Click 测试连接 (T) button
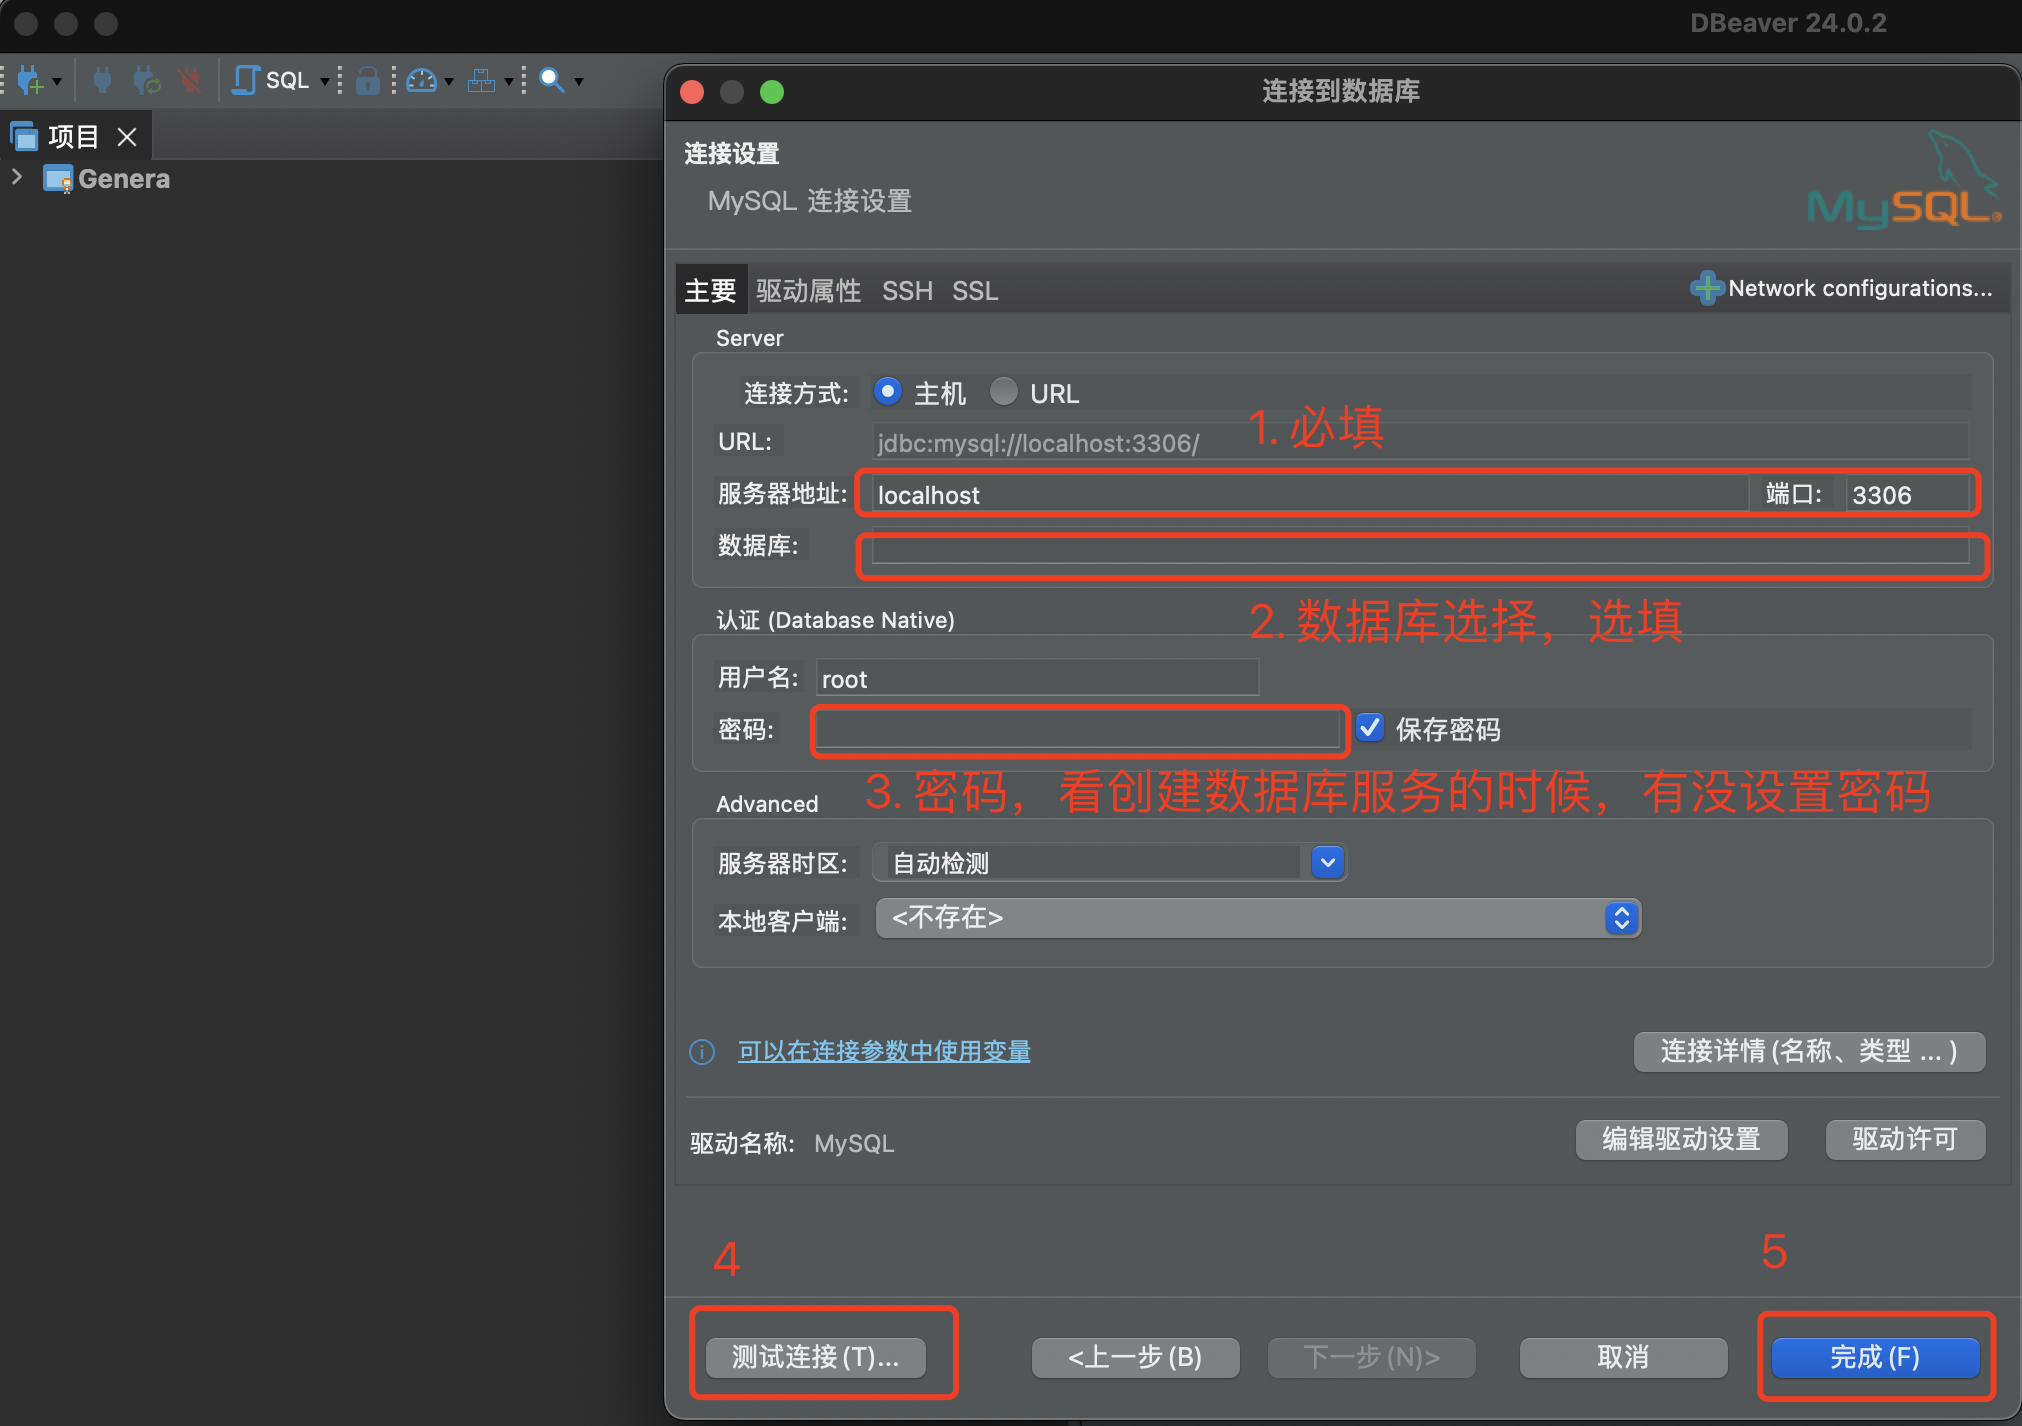 click(x=815, y=1357)
